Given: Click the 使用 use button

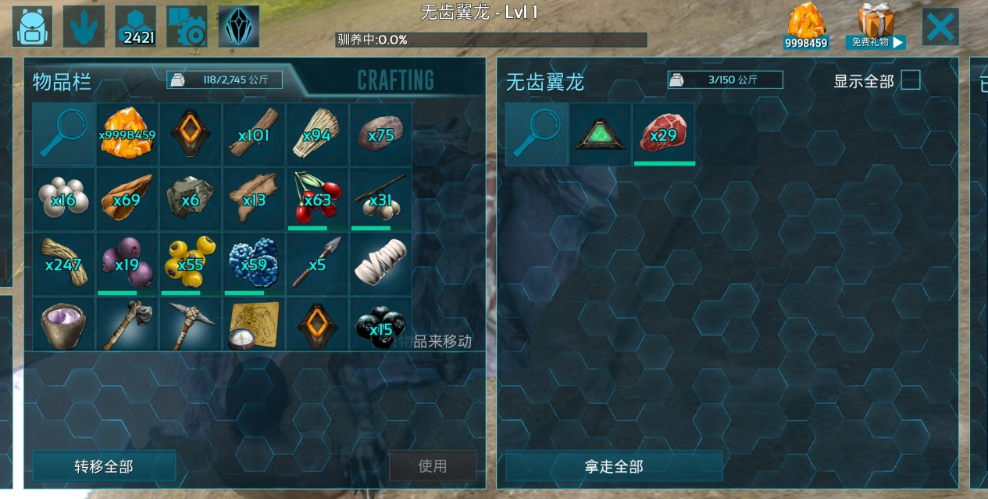Looking at the screenshot, I should pyautogui.click(x=432, y=466).
